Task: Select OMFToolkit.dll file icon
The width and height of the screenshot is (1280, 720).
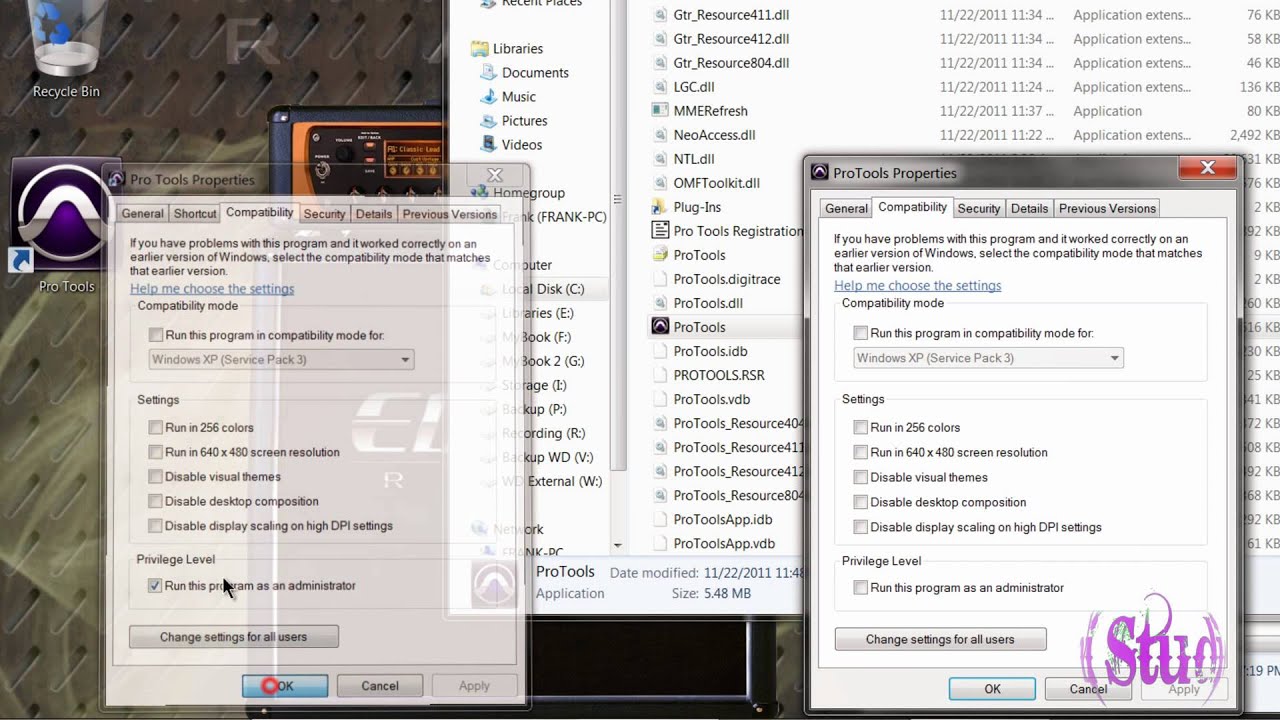Action: click(x=660, y=183)
